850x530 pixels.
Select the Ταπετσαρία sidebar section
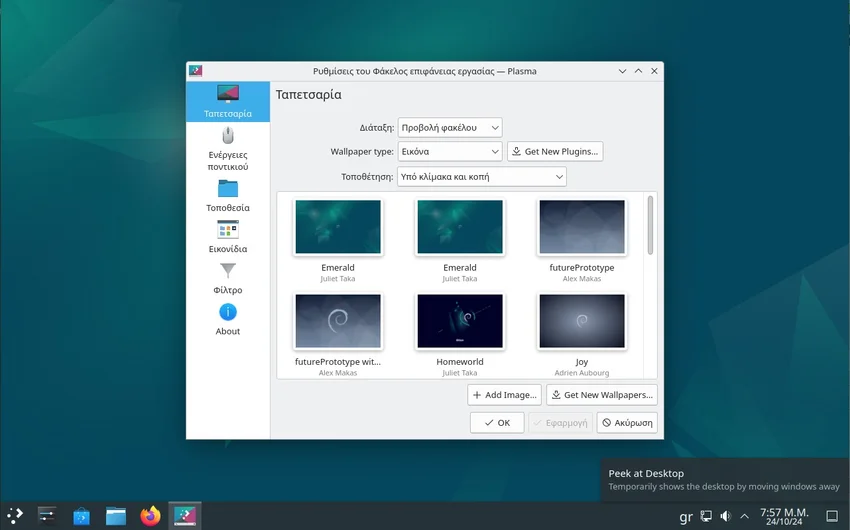[228, 101]
